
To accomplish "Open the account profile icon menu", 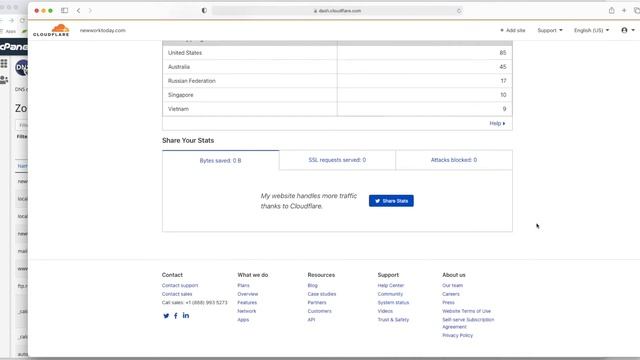I will [627, 30].
